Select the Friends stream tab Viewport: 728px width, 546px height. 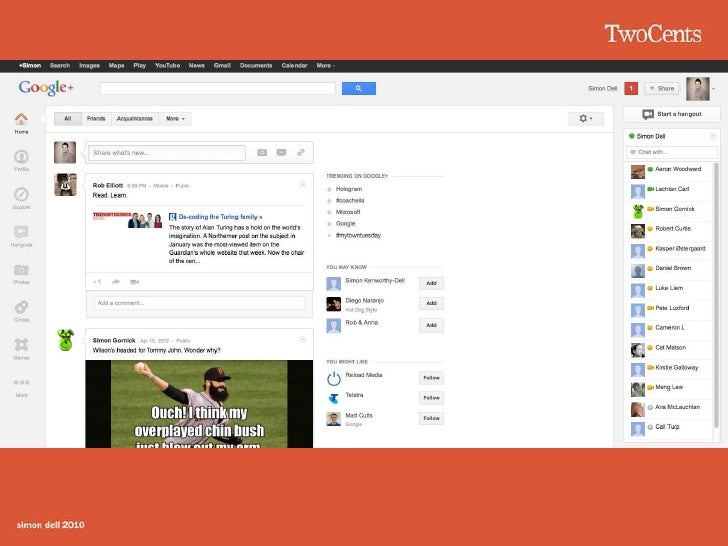tap(96, 119)
